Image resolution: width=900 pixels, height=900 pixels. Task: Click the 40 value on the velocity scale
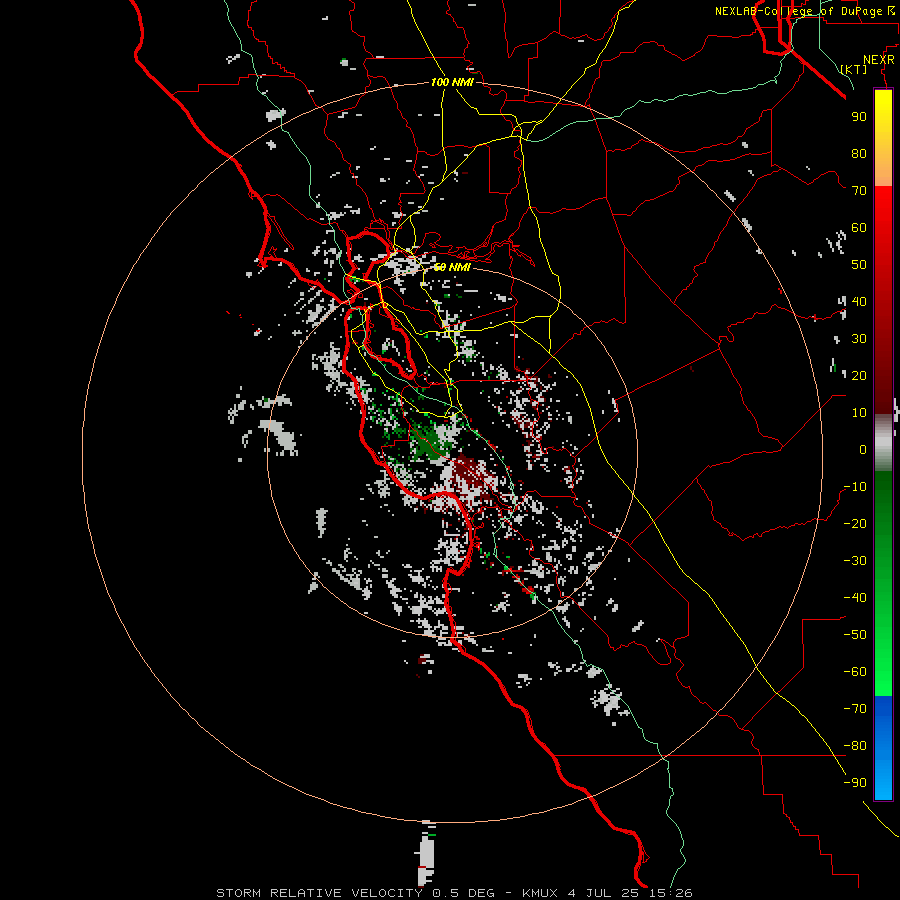click(859, 301)
